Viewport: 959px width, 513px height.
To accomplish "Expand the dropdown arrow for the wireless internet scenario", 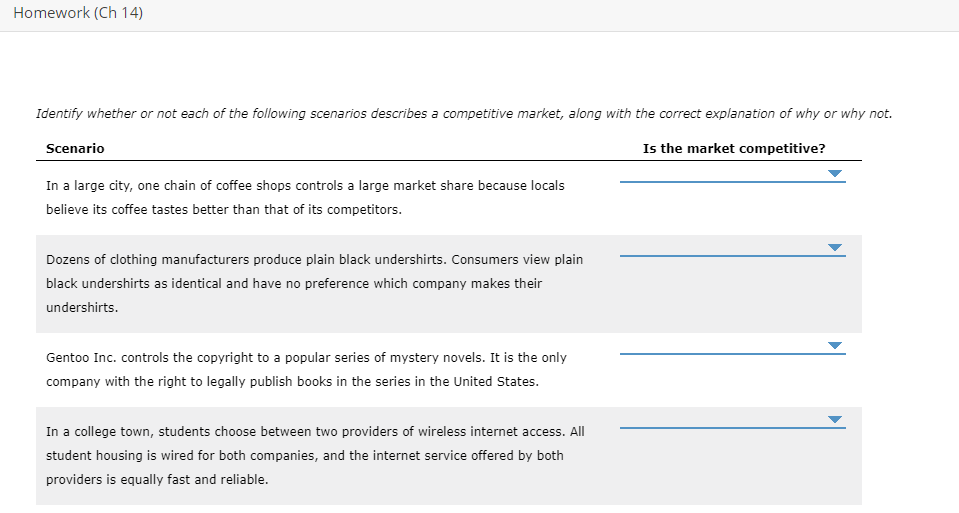I will (835, 420).
